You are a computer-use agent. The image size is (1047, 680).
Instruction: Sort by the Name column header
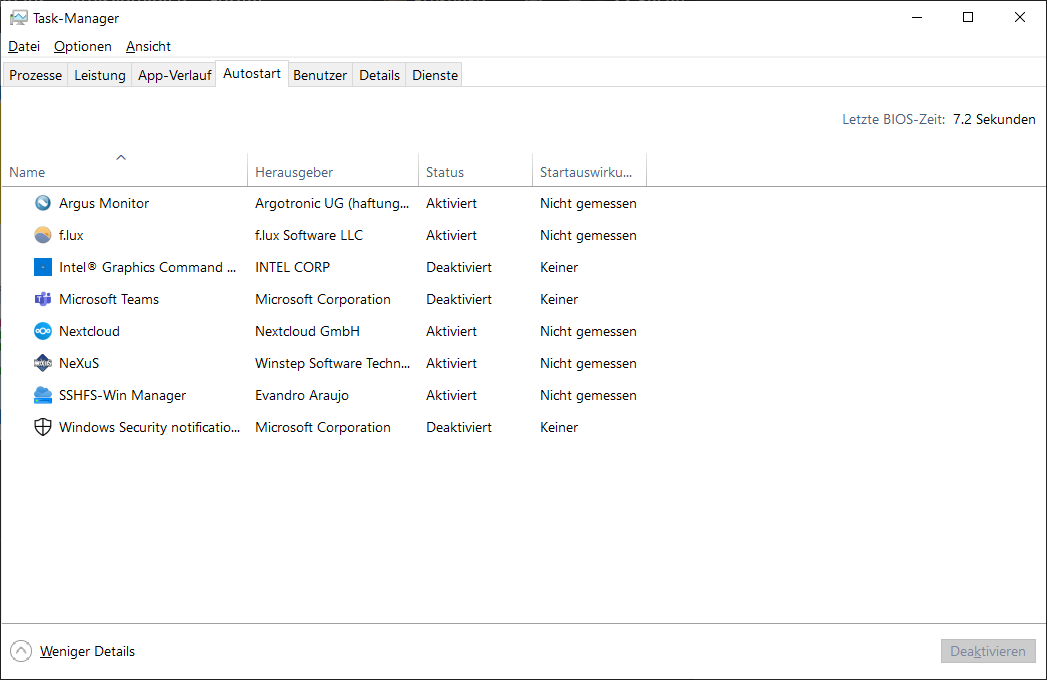(x=124, y=170)
